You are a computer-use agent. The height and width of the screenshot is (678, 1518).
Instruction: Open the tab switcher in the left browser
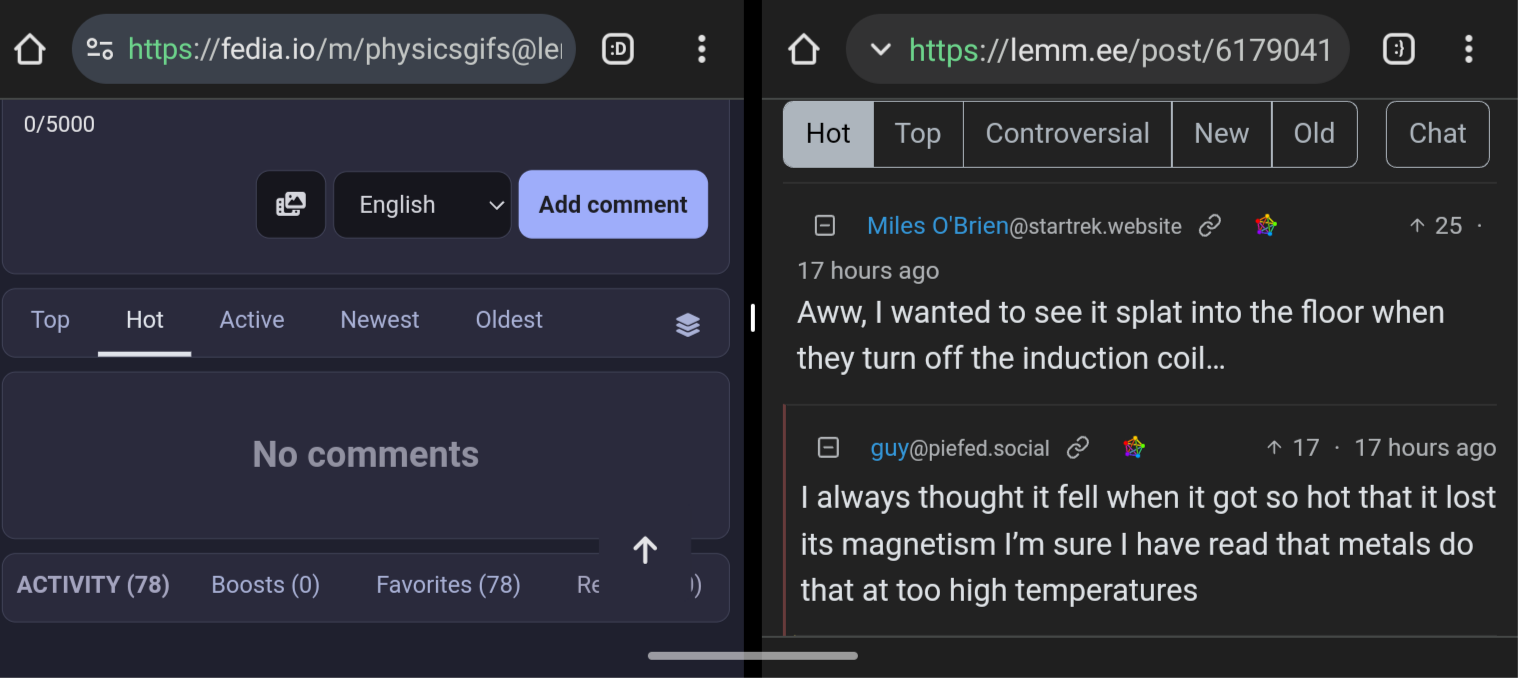click(618, 49)
